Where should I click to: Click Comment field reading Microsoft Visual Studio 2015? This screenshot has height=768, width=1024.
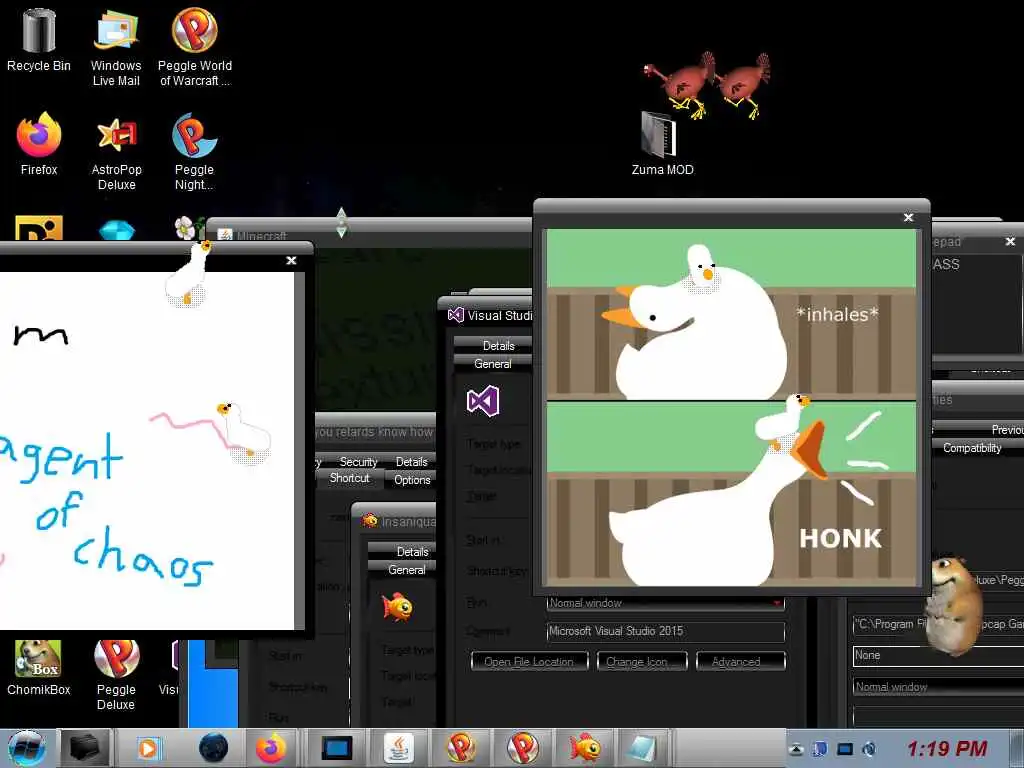coord(665,631)
